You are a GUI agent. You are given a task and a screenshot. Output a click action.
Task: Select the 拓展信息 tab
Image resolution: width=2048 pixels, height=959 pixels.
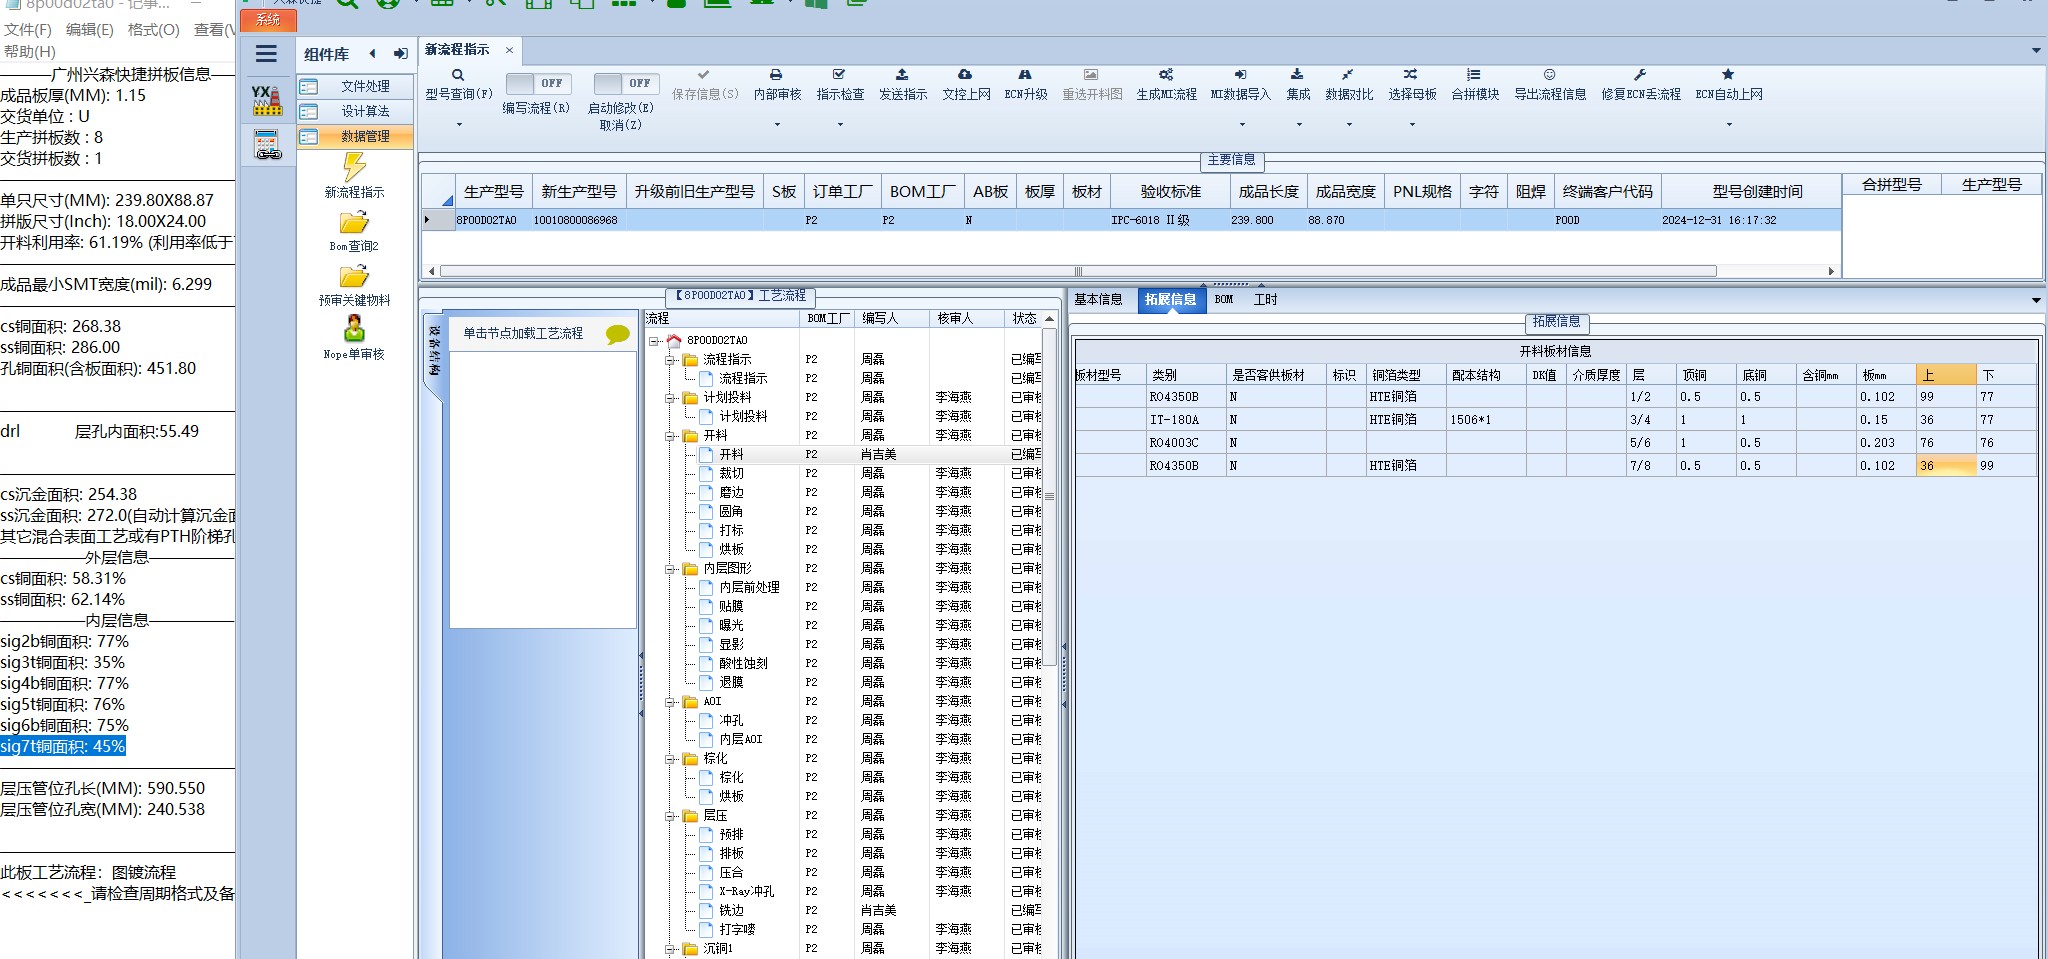click(x=1170, y=299)
